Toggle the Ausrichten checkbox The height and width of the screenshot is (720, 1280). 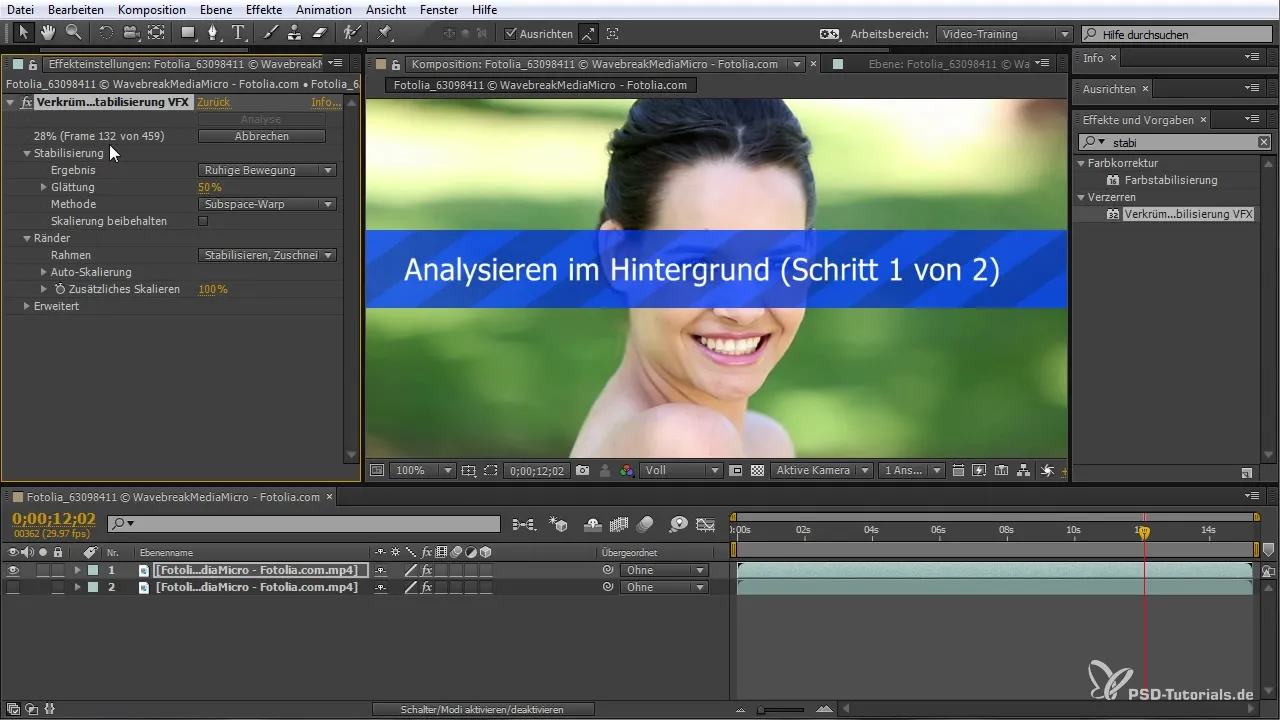tap(510, 33)
